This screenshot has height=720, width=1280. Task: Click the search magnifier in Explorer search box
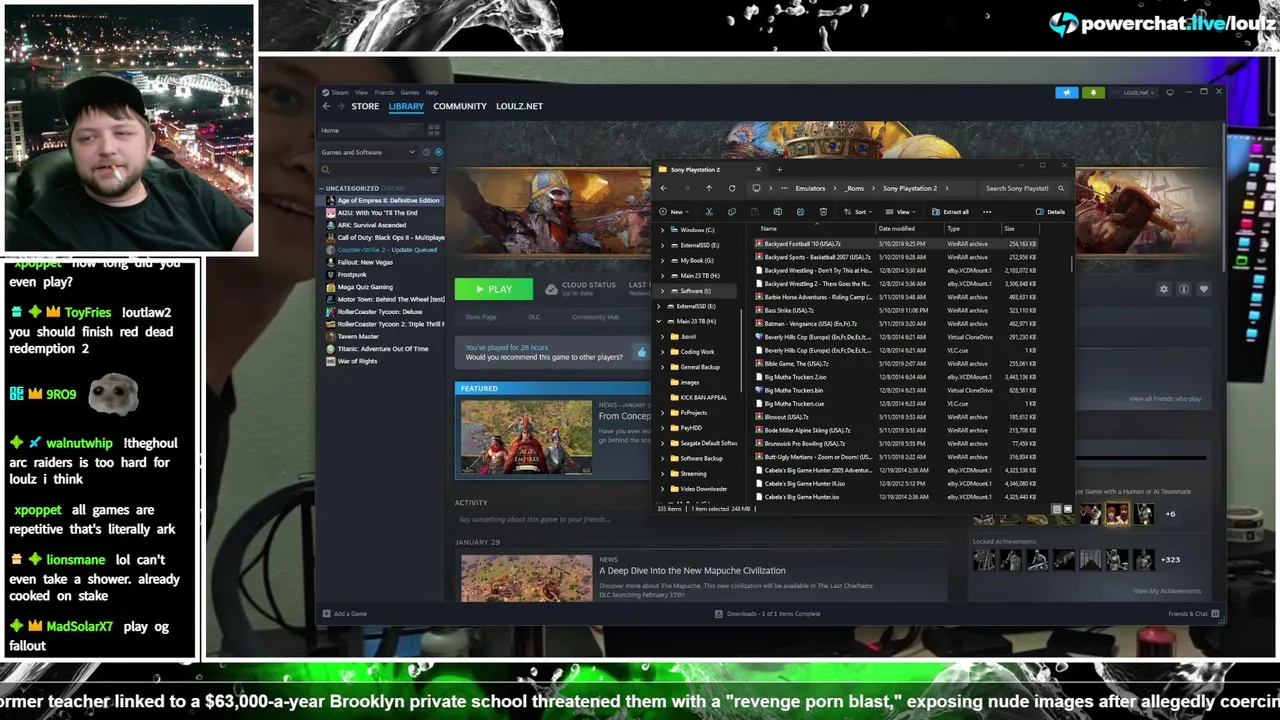(x=1061, y=188)
